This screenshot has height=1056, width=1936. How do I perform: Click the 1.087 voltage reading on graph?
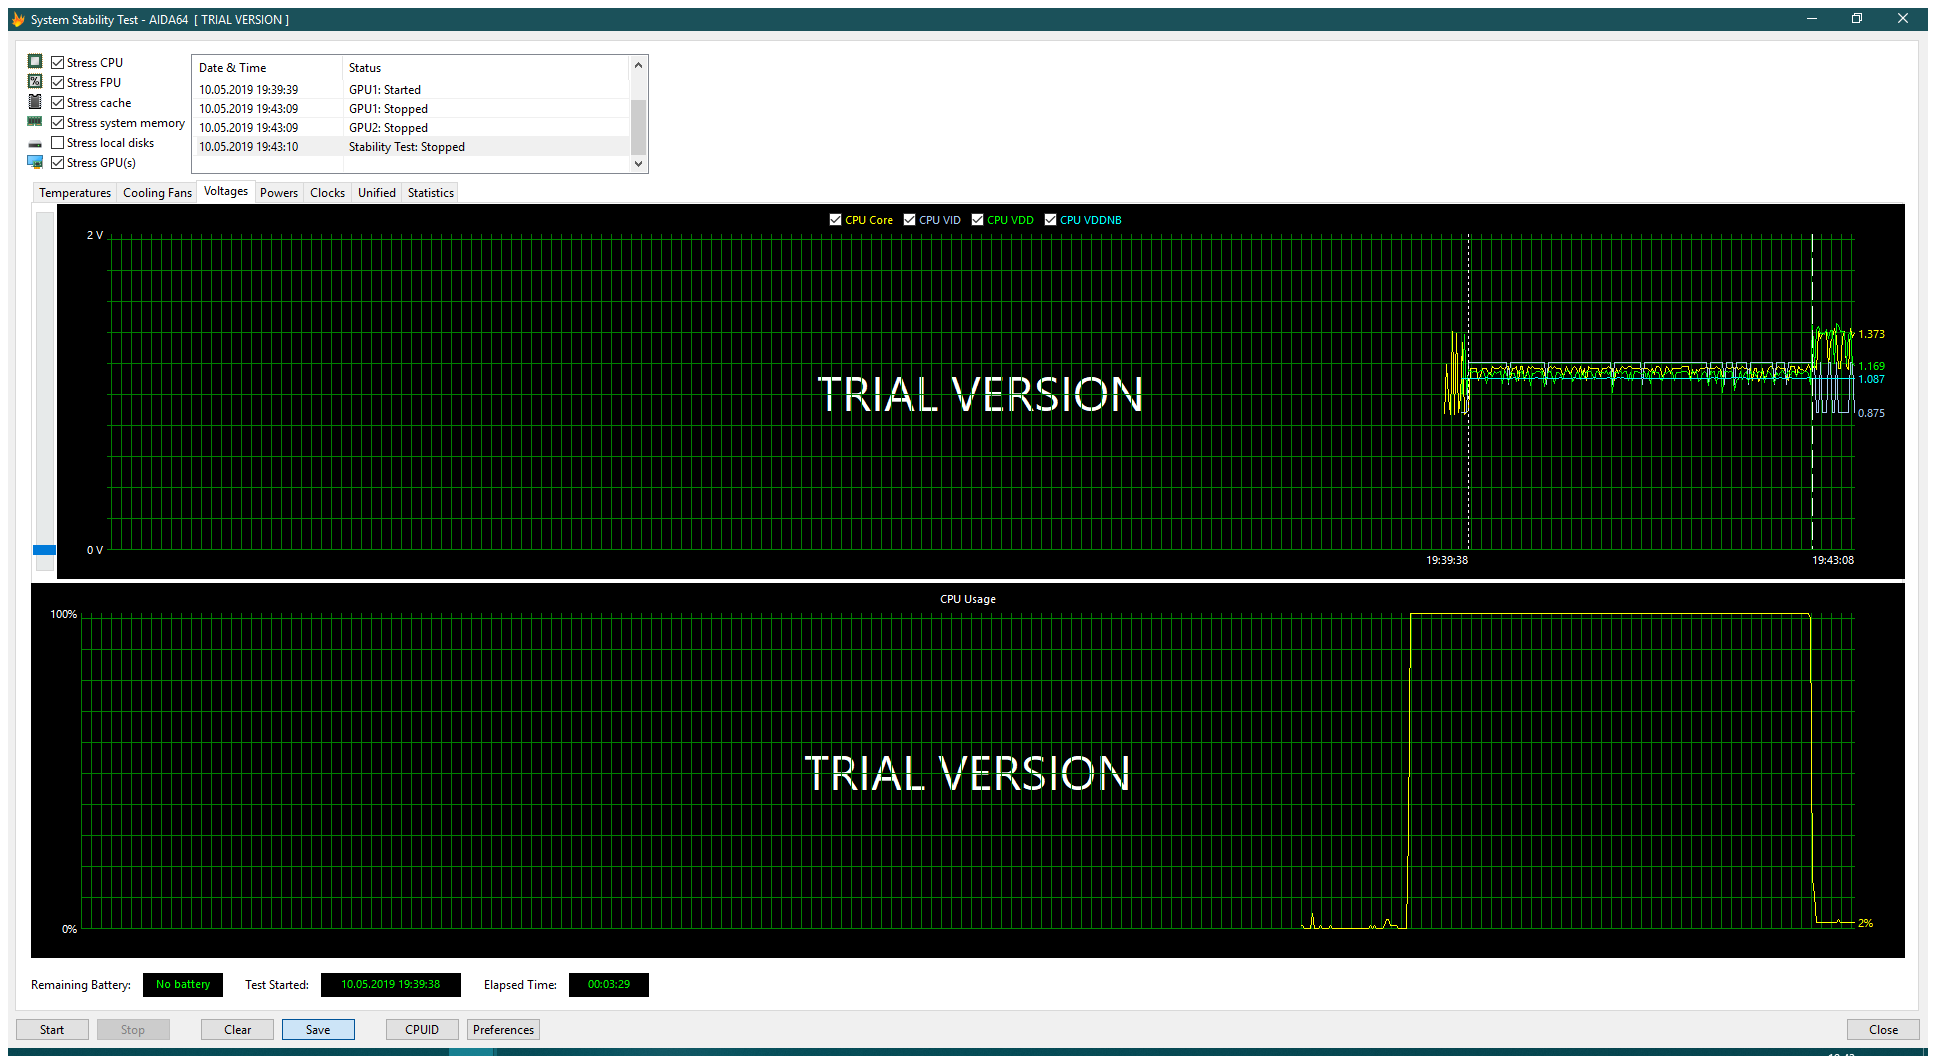pos(1872,379)
